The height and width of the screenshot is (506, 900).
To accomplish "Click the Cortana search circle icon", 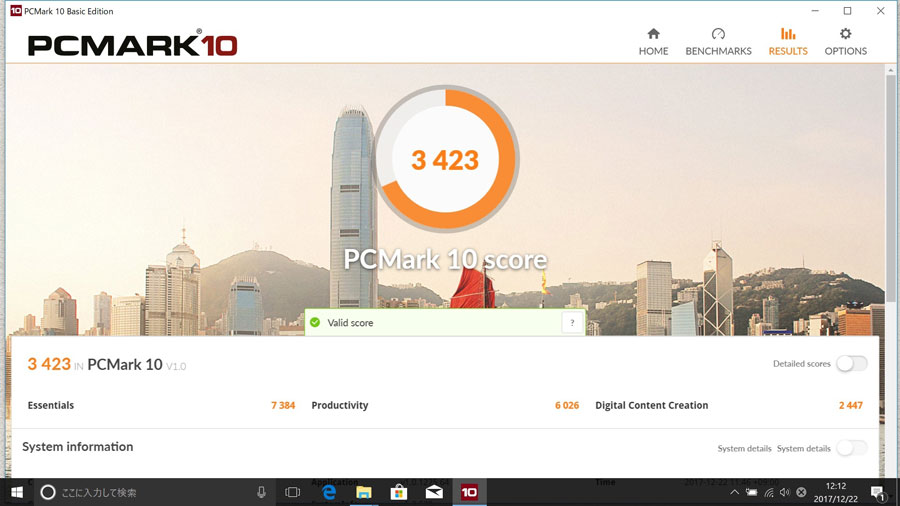I will pos(48,492).
